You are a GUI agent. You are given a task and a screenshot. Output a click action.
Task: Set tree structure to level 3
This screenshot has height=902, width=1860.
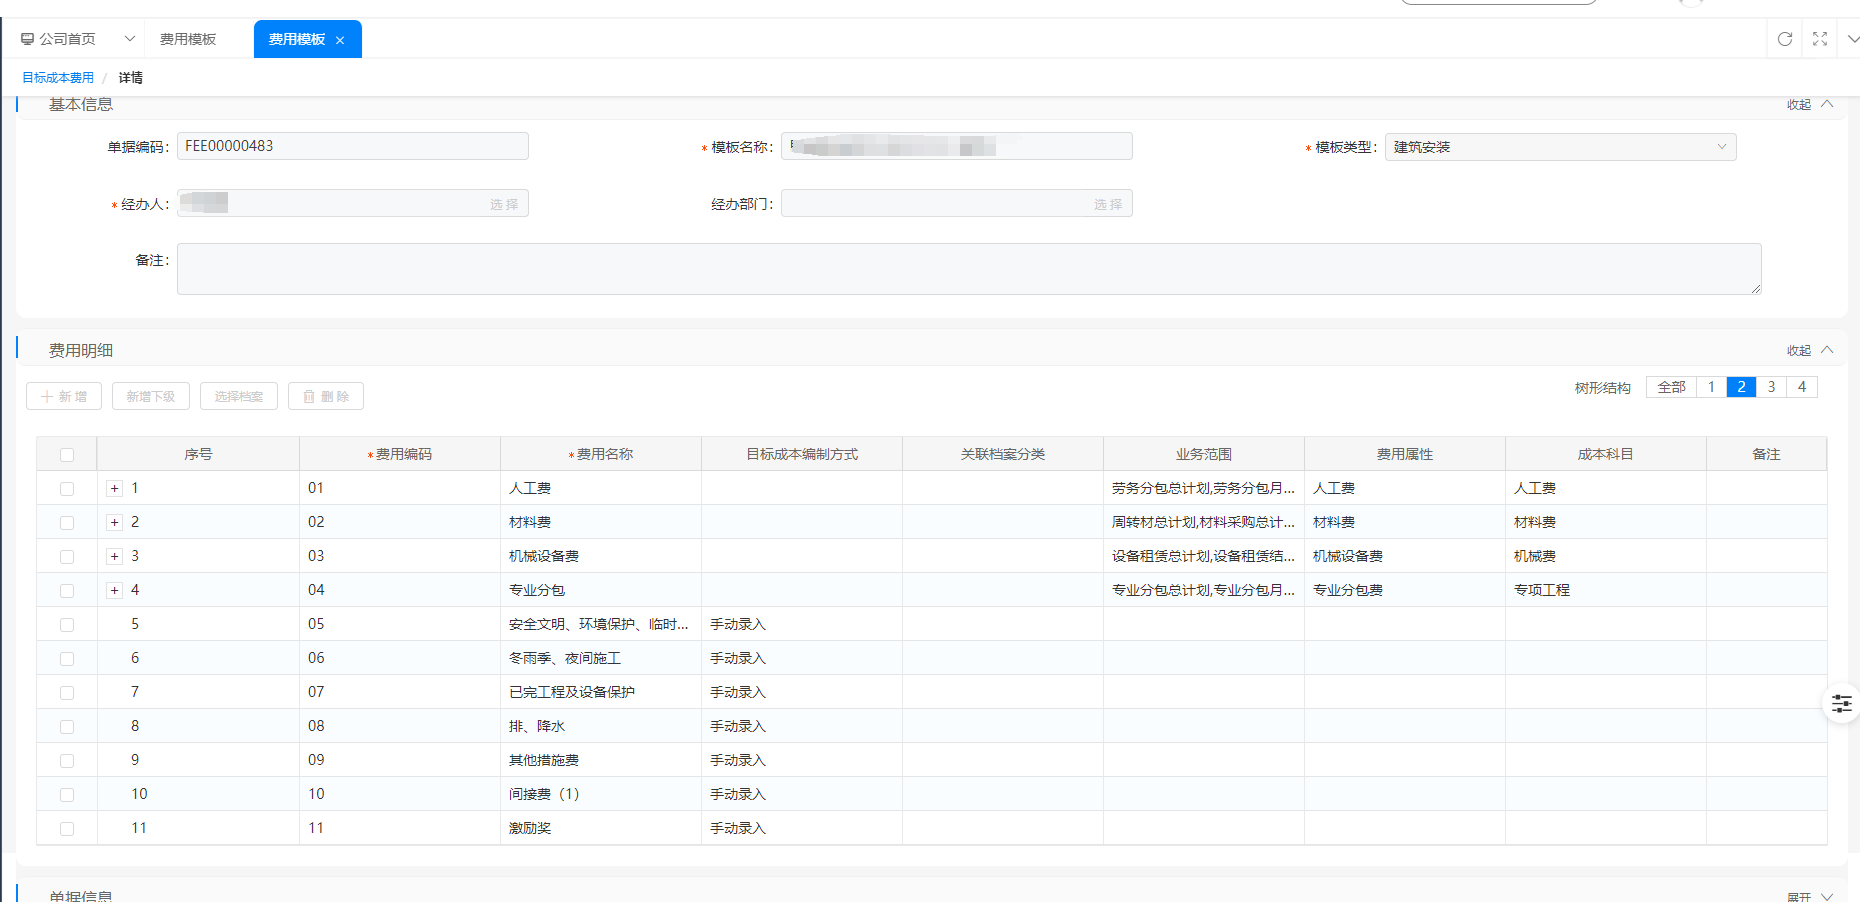pos(1771,387)
